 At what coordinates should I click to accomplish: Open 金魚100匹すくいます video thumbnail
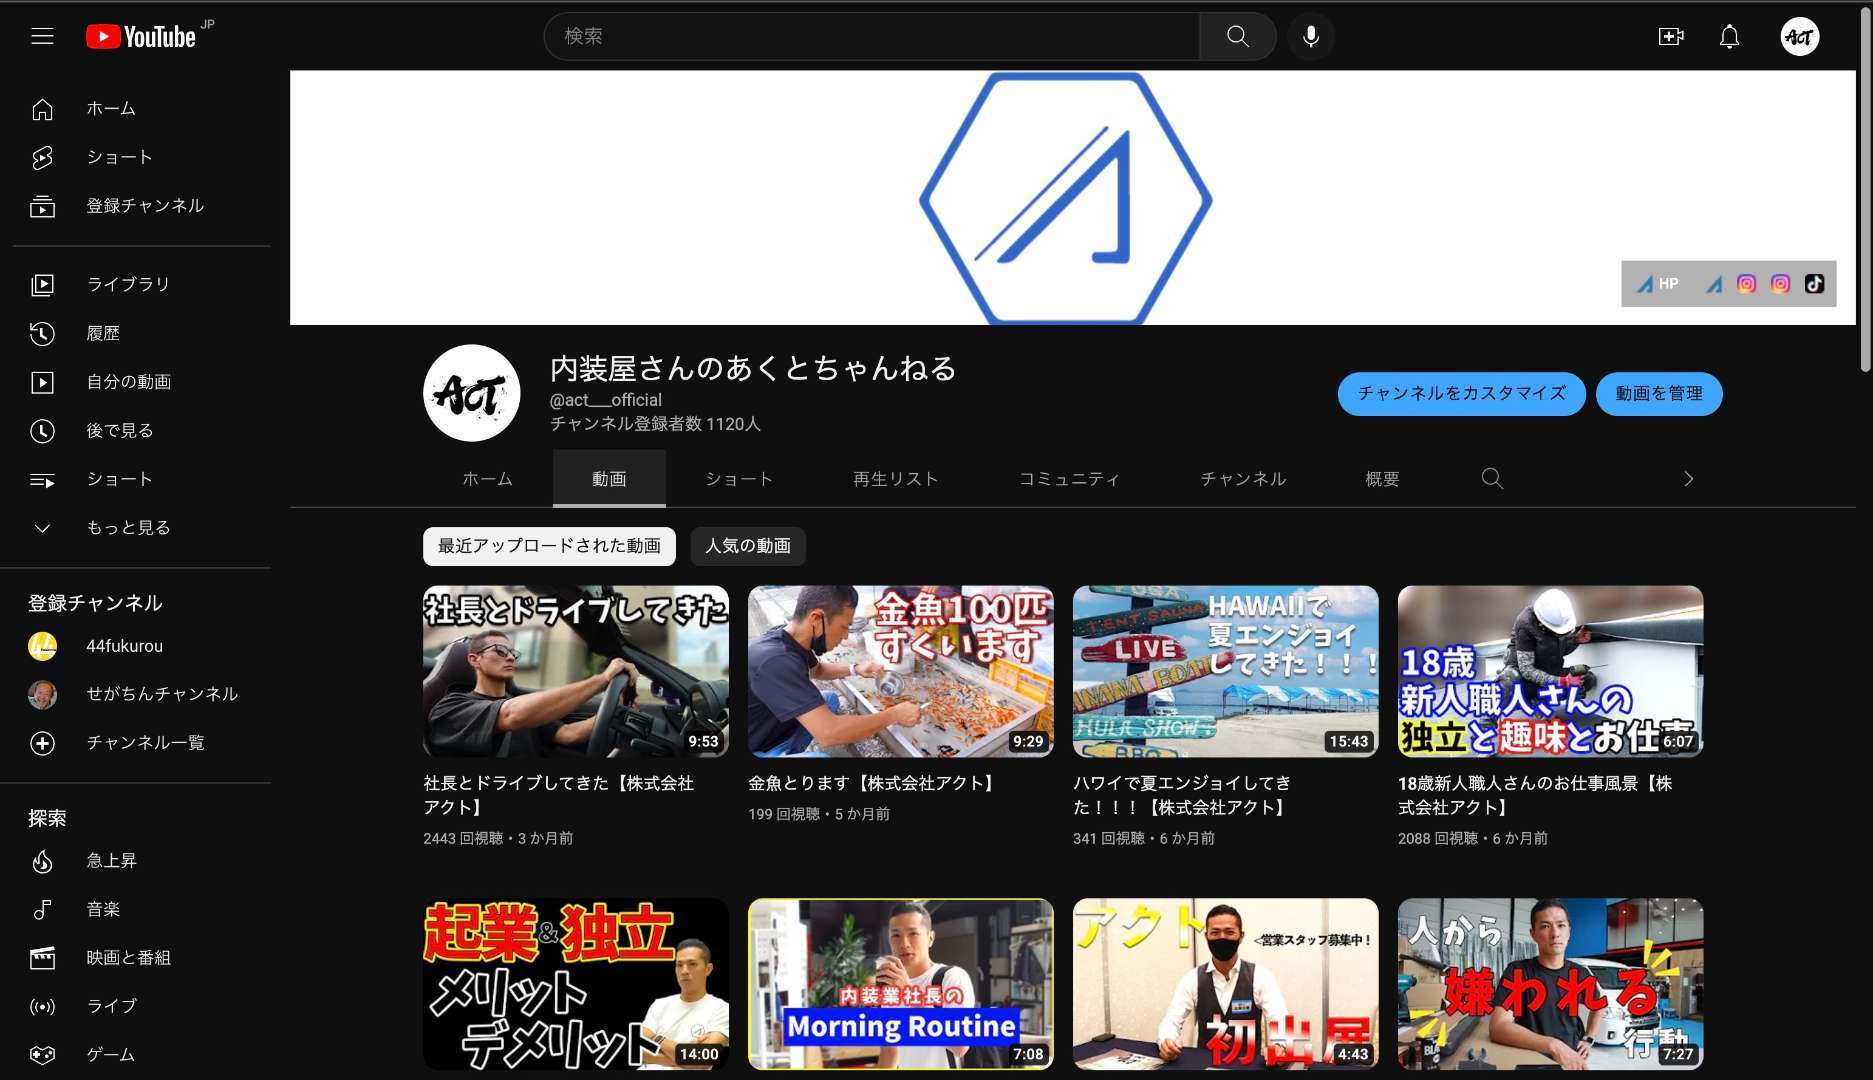coord(901,671)
